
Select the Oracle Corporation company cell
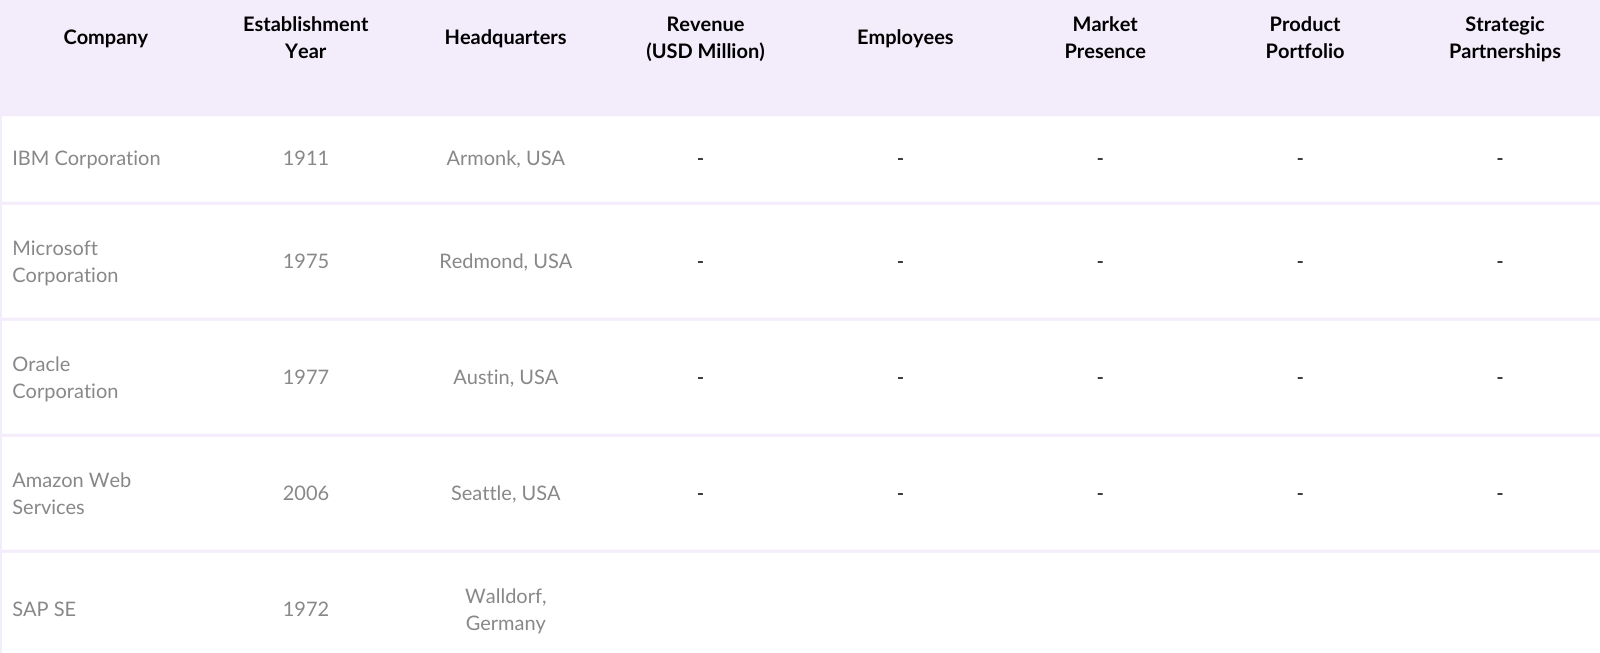pos(65,377)
